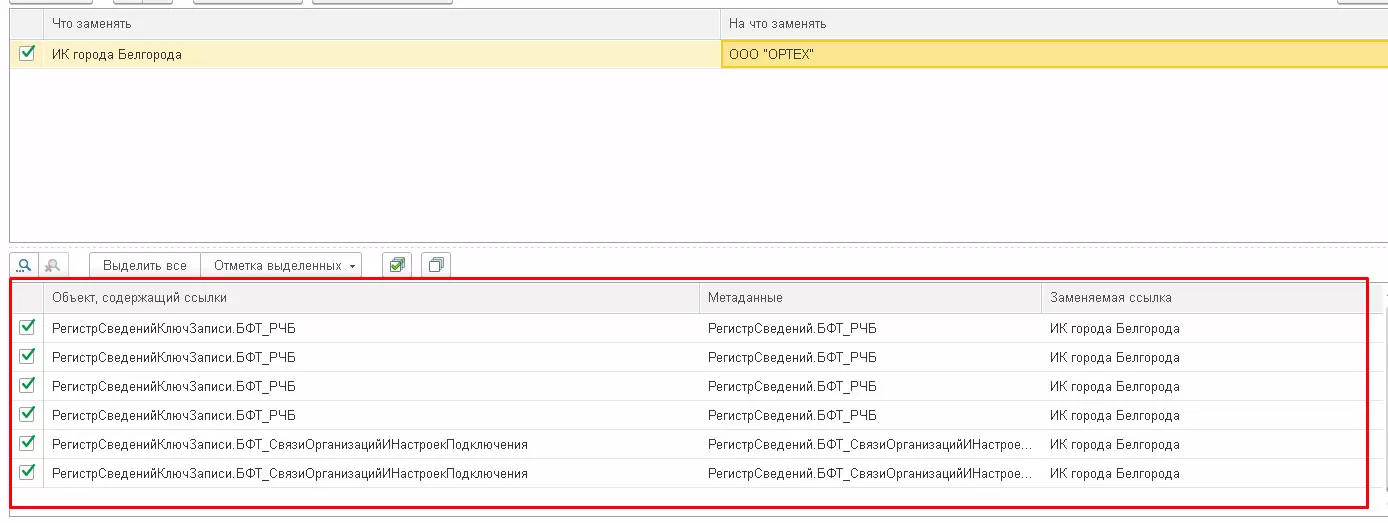Toggle the checkbox of the second БФТ_РЧБ row
Screen dimensions: 1388x523
[27, 357]
